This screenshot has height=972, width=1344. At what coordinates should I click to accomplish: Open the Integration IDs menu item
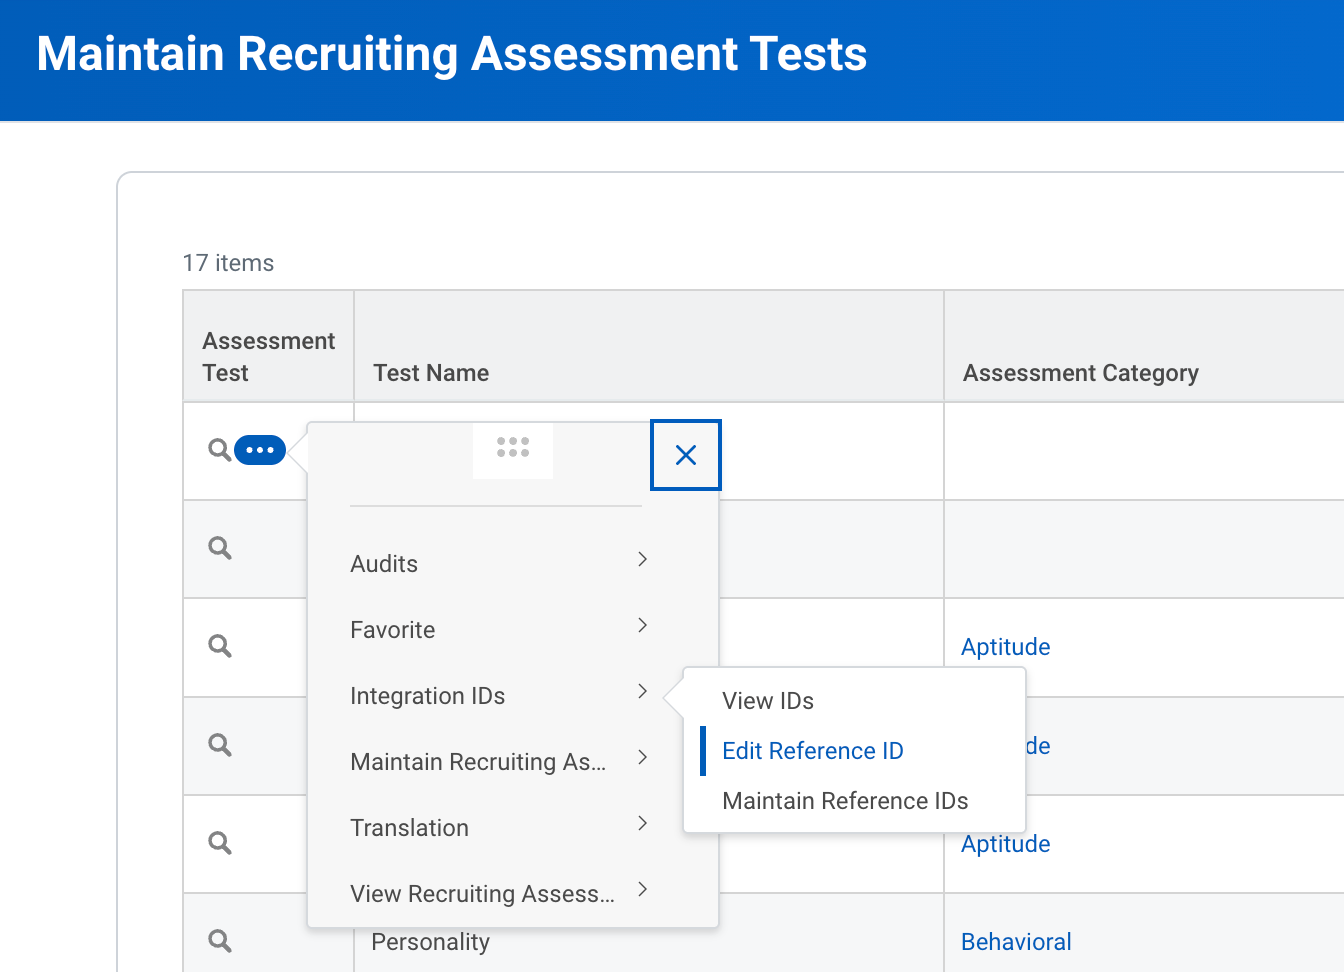pyautogui.click(x=428, y=696)
